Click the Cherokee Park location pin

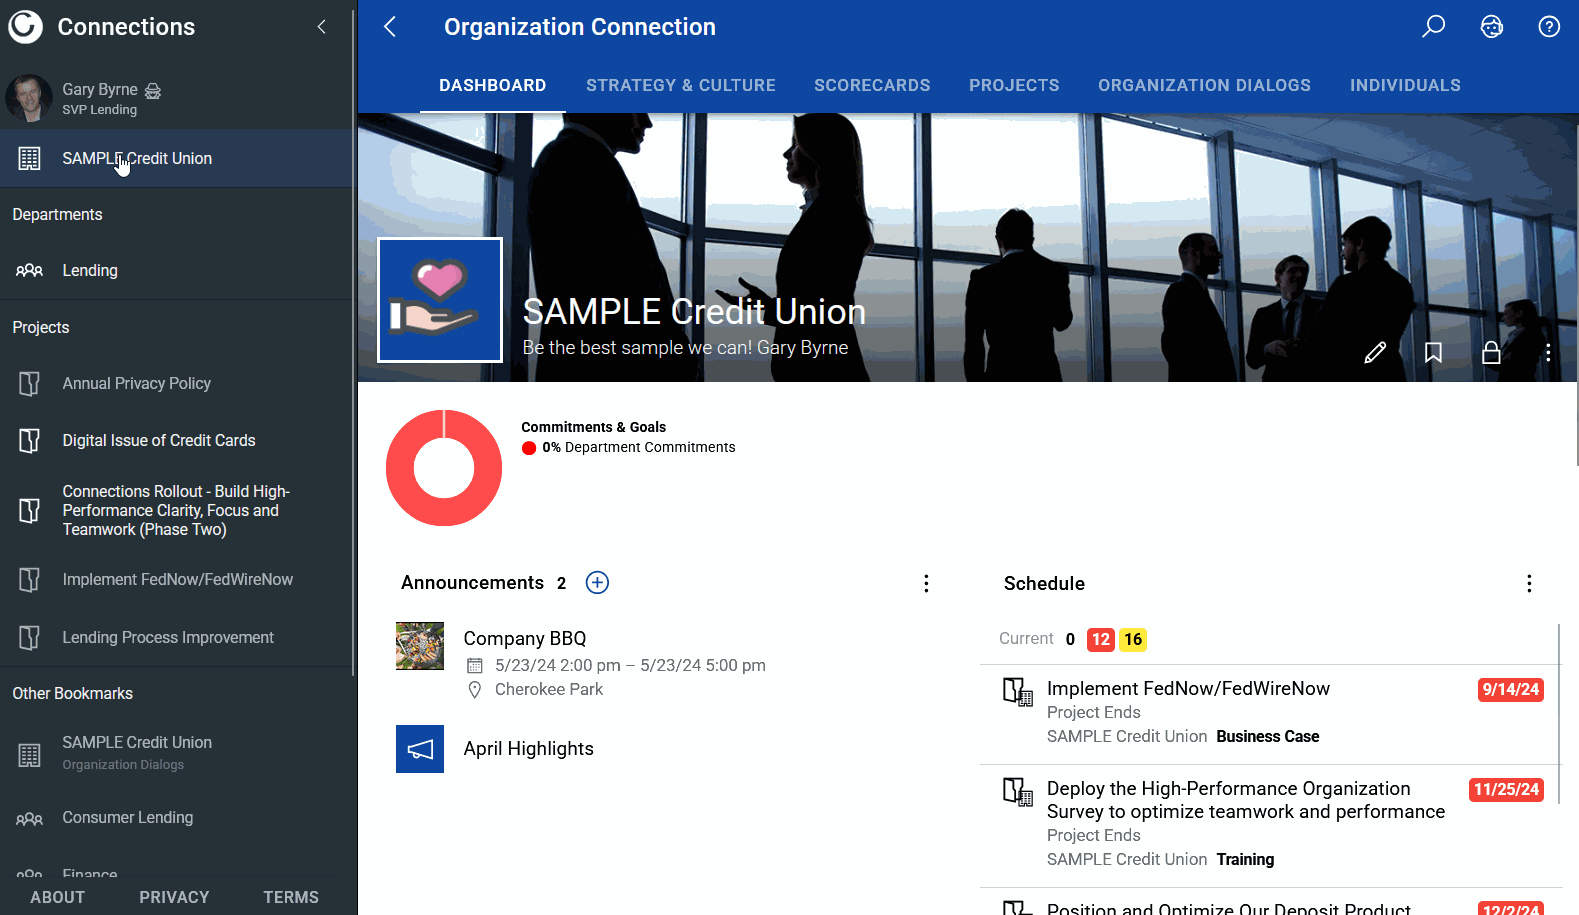coord(475,690)
